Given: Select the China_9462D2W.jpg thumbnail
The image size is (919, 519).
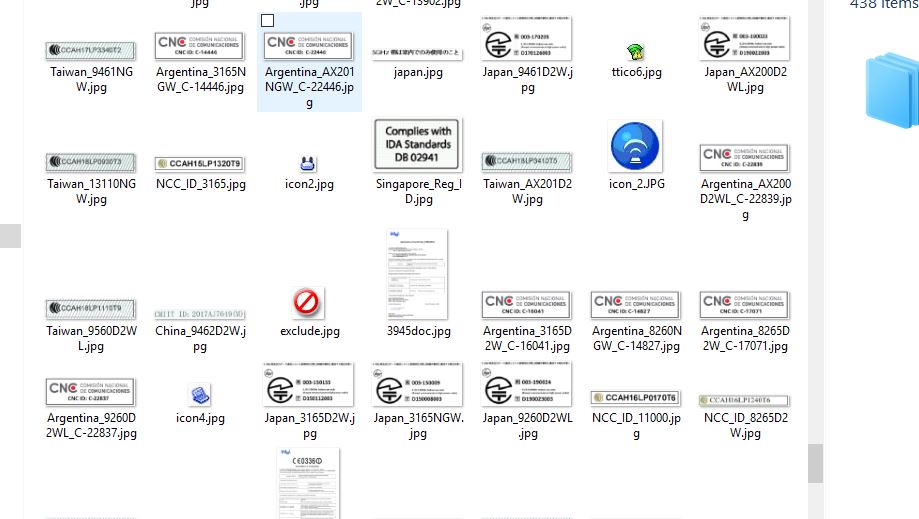Looking at the screenshot, I should click(200, 314).
